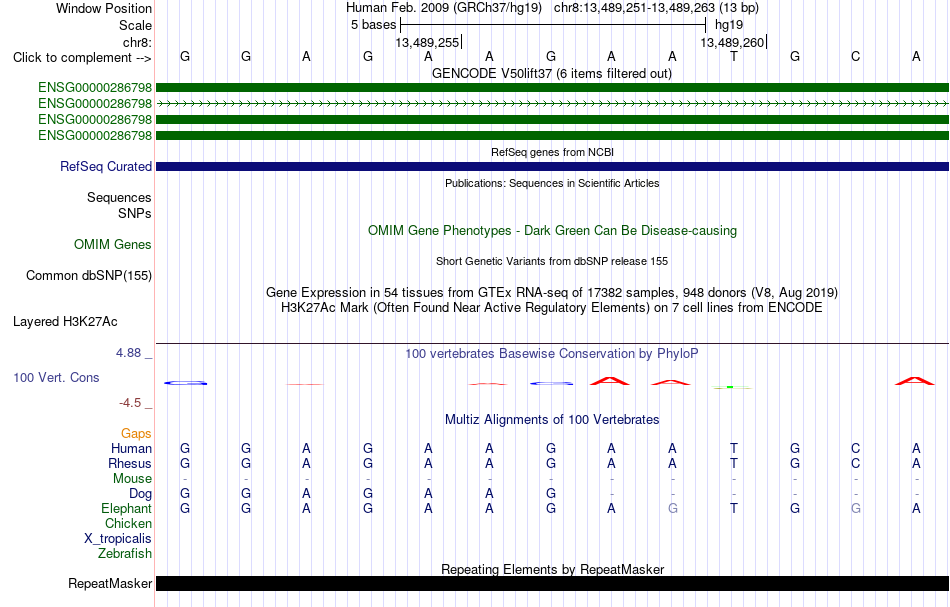
Task: Click the Human Feb. 2009 (GRCh37/hg19) text
Action: click(x=443, y=8)
